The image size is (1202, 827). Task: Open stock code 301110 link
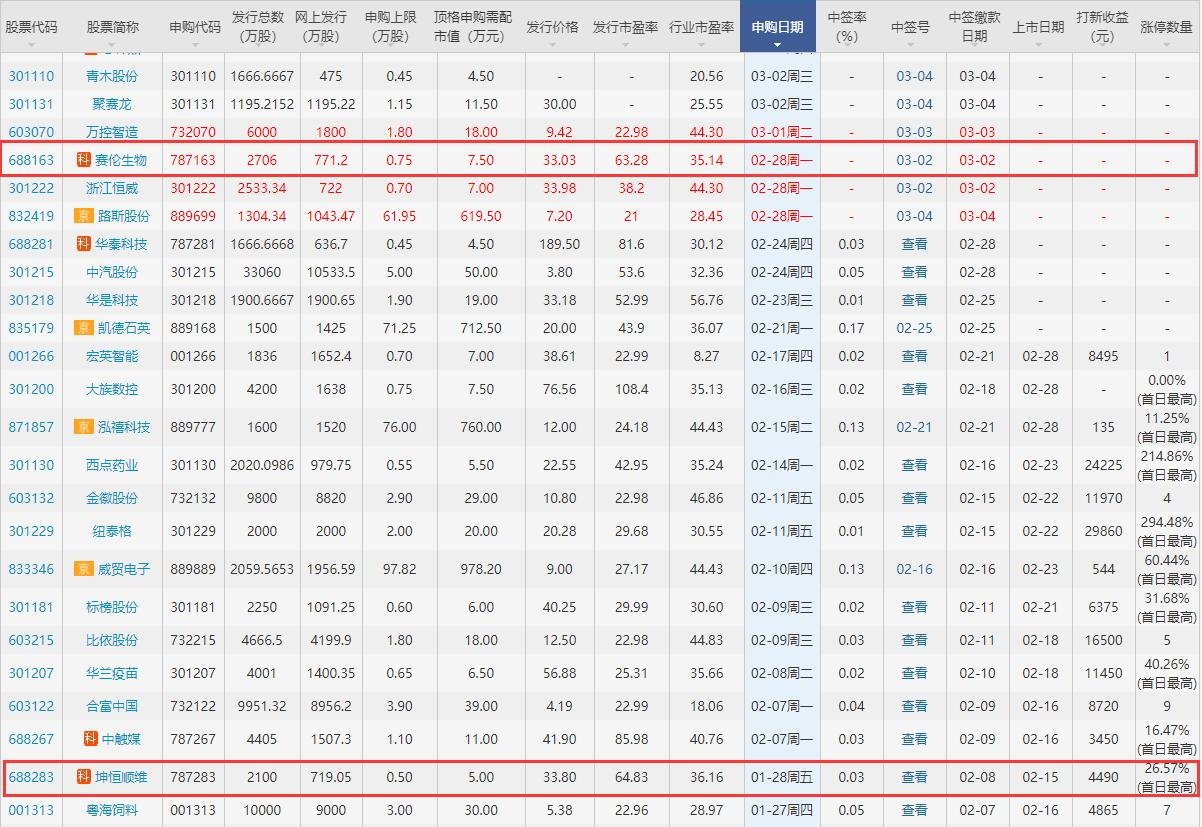(x=32, y=76)
